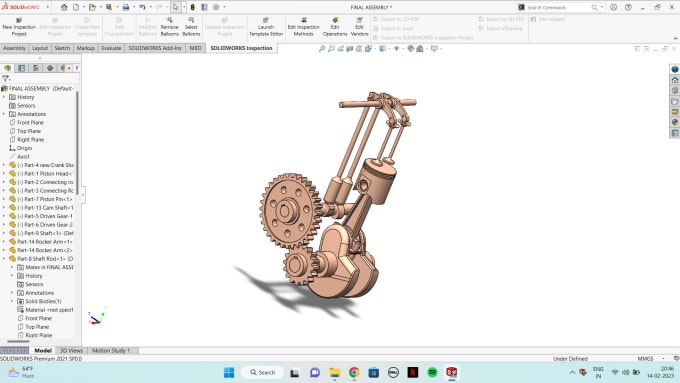The image size is (680, 383).
Task: Expand Mates in FINAL ASSEMBLY node
Action: [12, 267]
